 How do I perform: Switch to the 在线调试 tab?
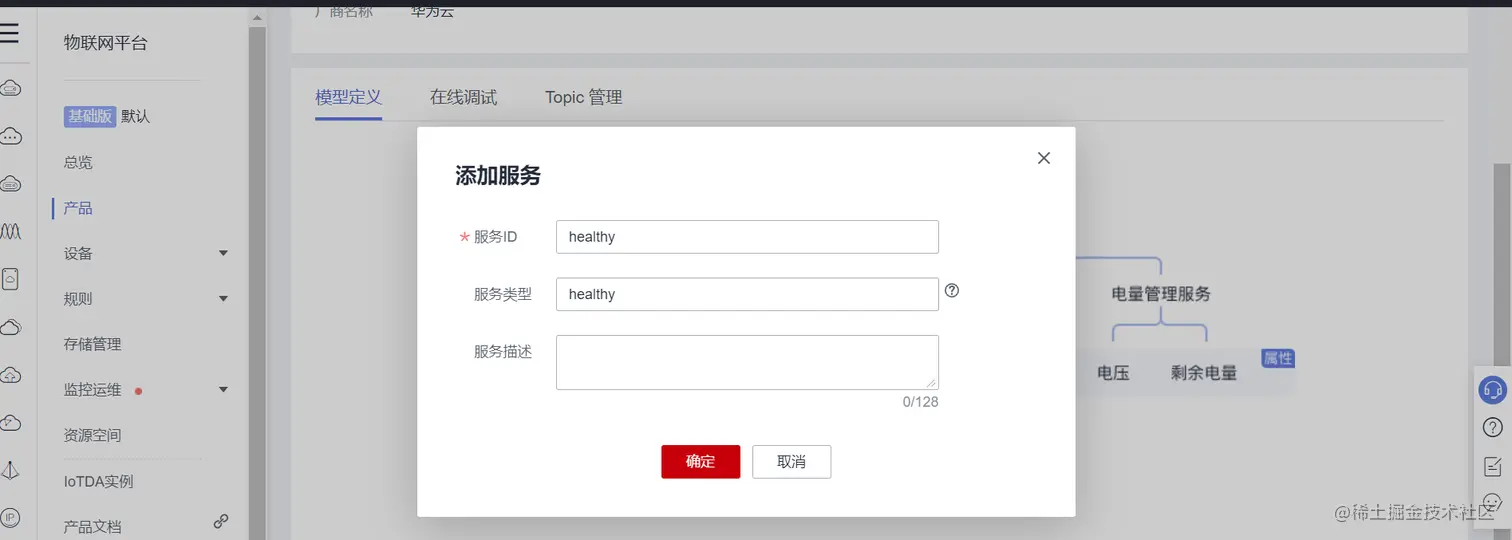click(x=463, y=98)
